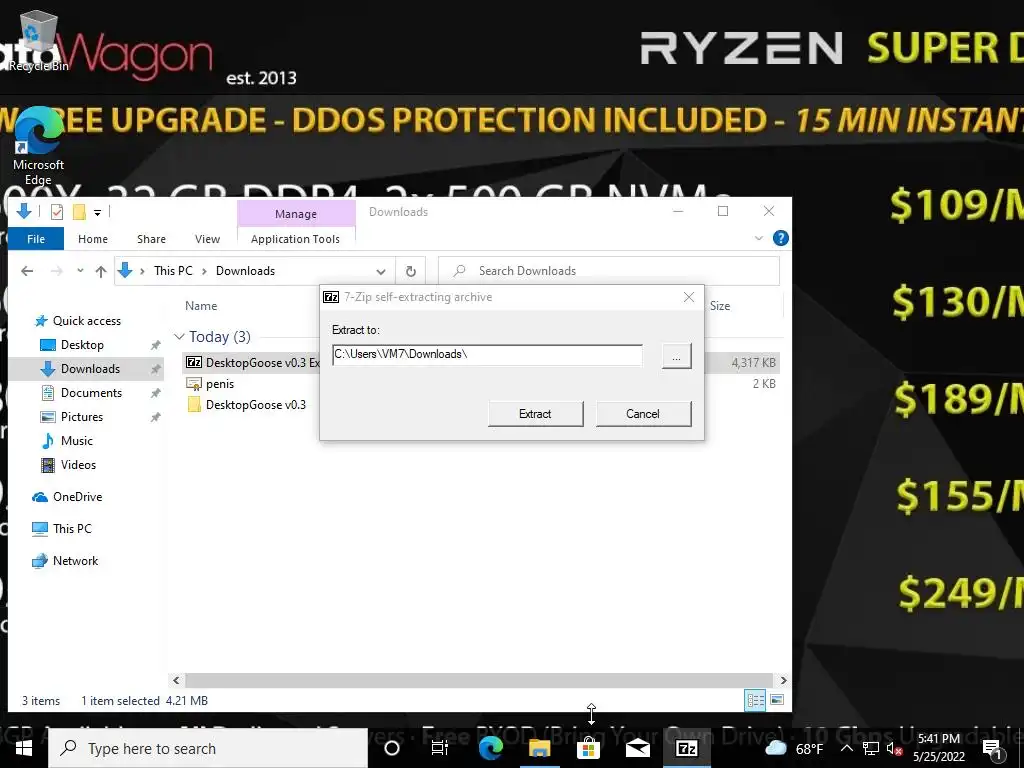This screenshot has height=768, width=1024.
Task: Unpin Desktop using its pin icon
Action: tap(155, 345)
